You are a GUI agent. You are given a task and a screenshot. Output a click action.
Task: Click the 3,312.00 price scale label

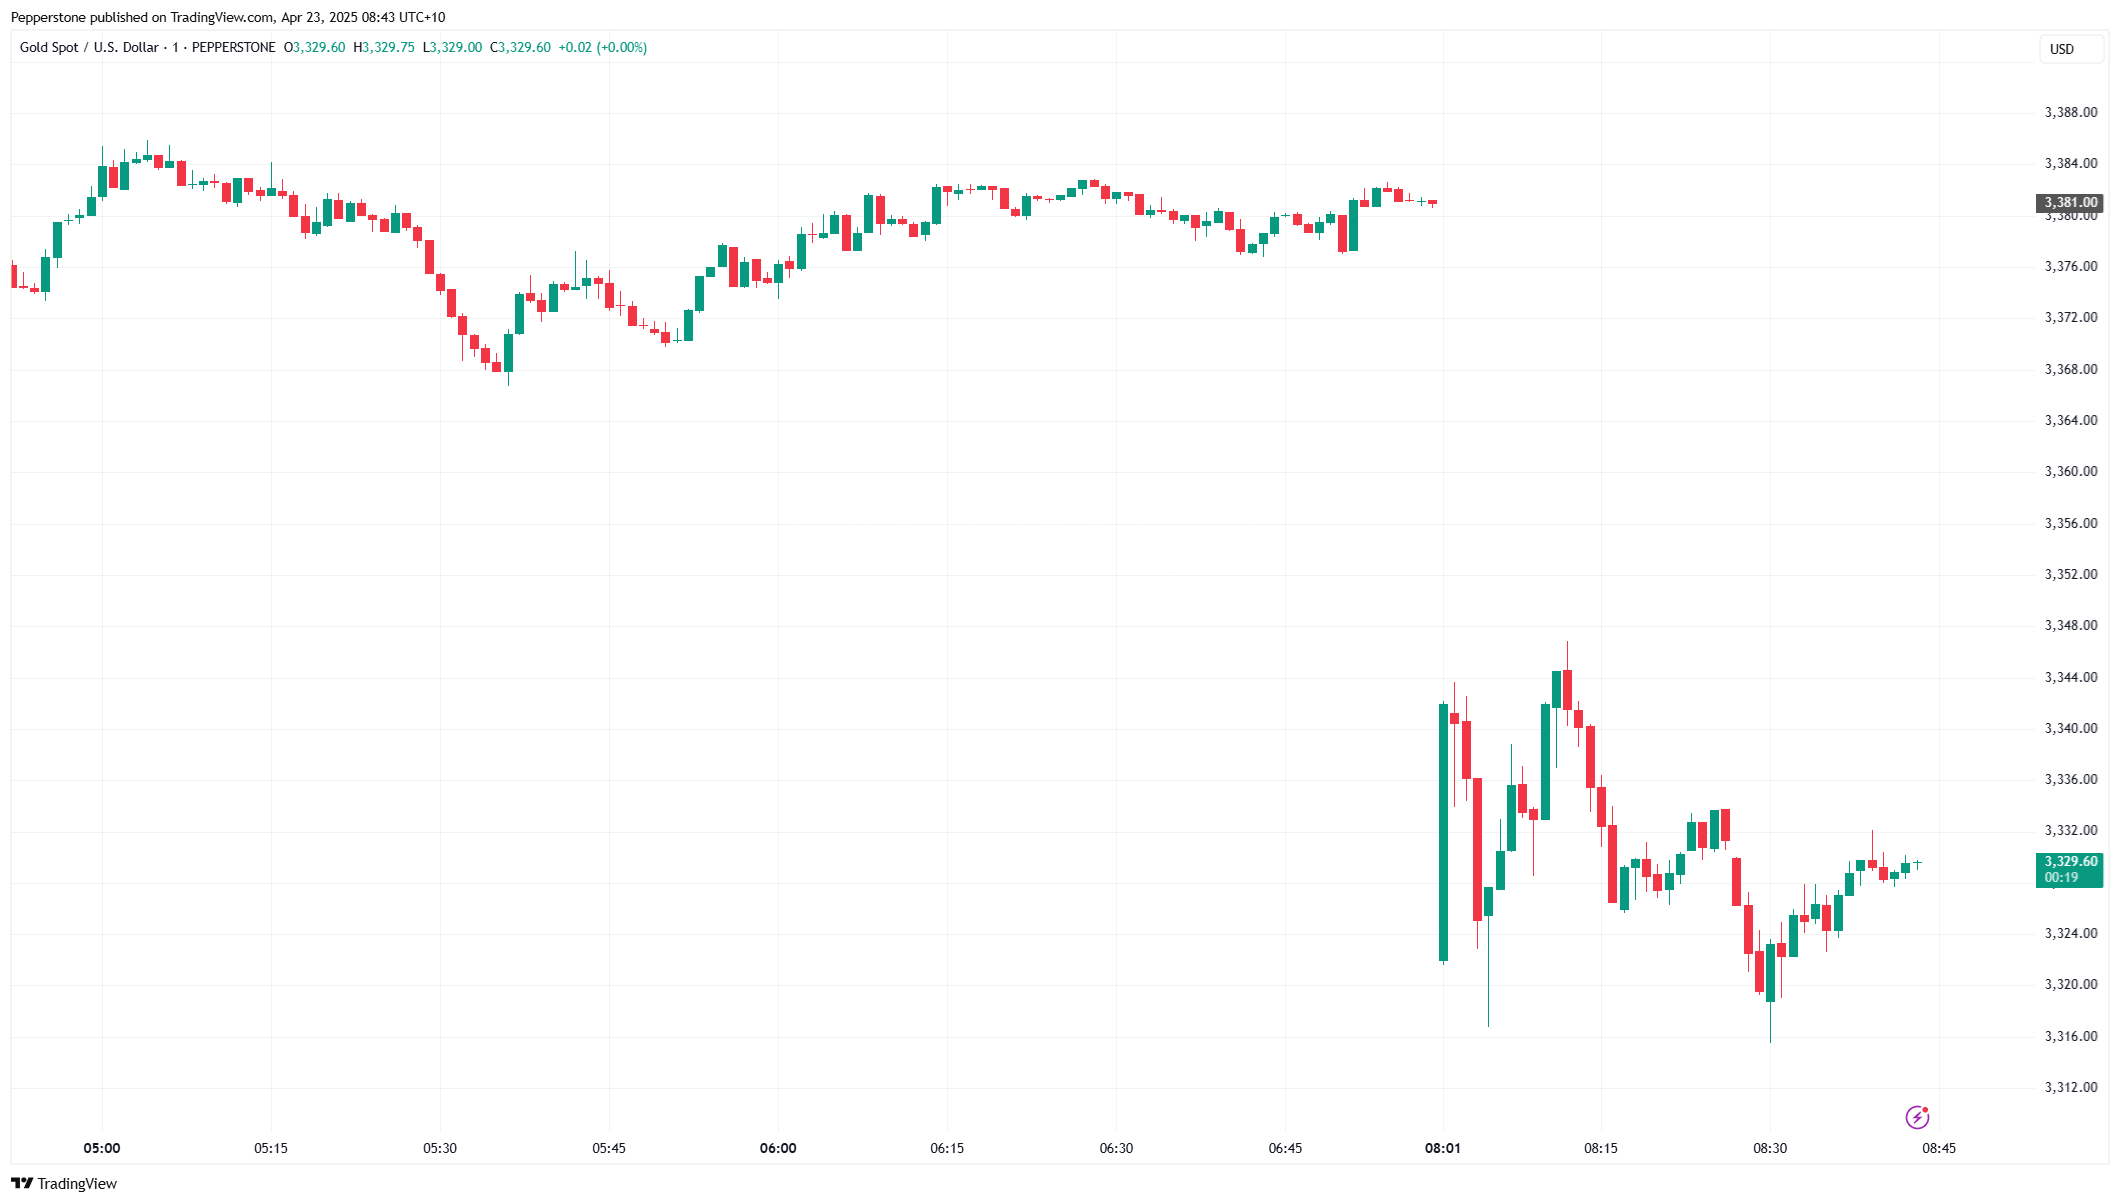pyautogui.click(x=2071, y=1087)
